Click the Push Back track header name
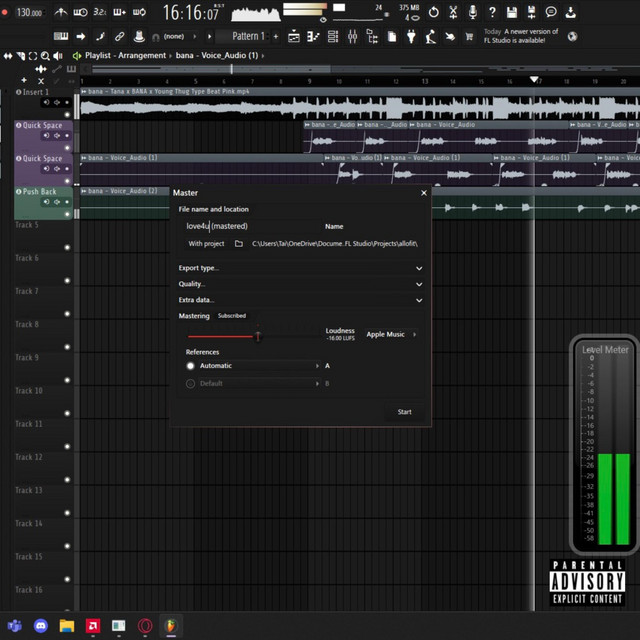 tap(39, 191)
